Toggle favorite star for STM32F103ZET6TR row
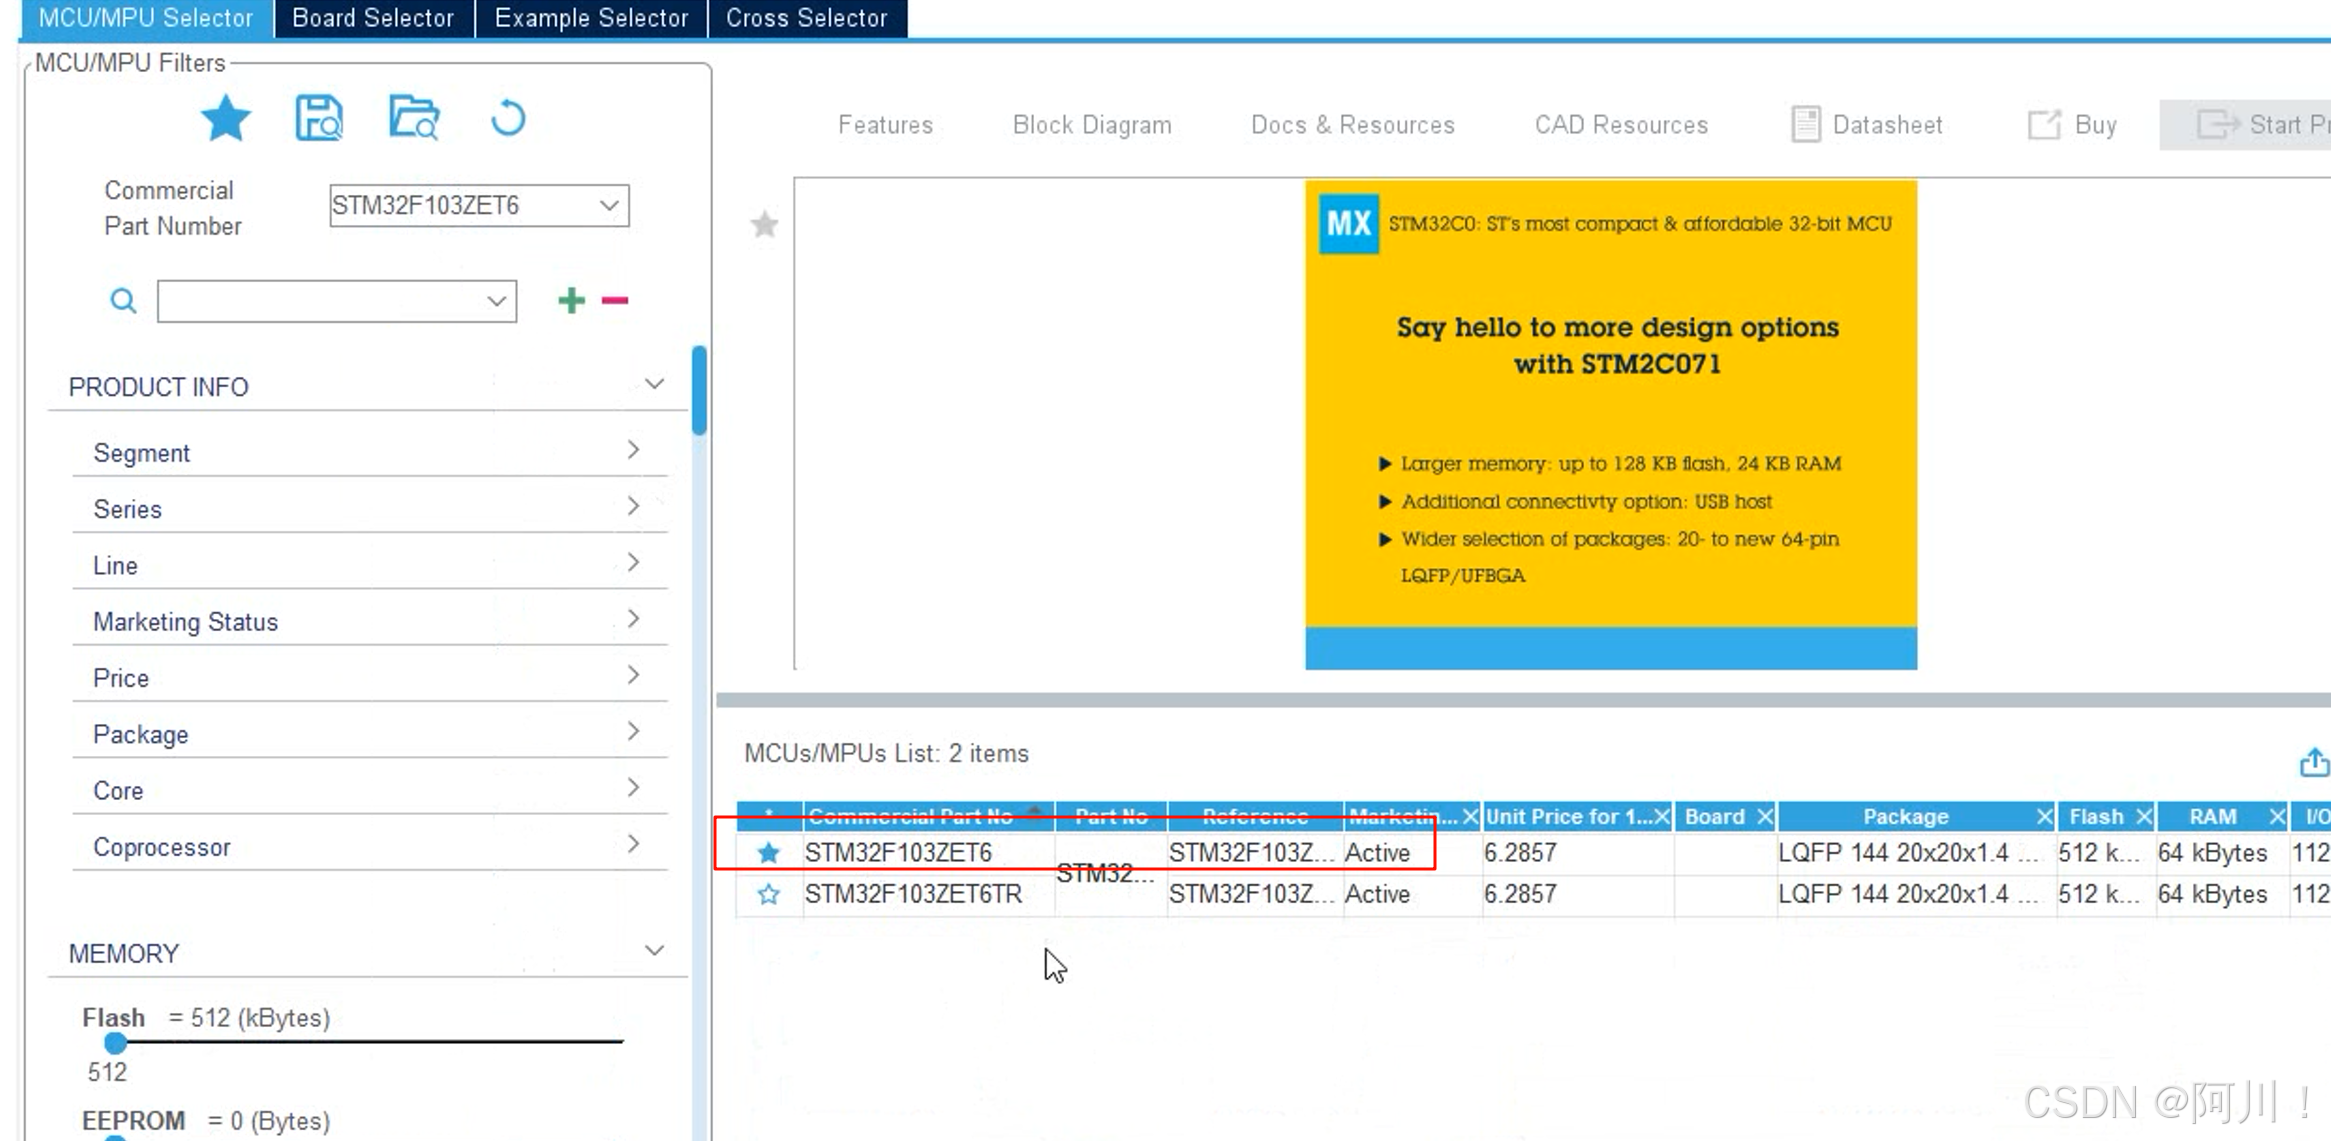 pos(768,894)
